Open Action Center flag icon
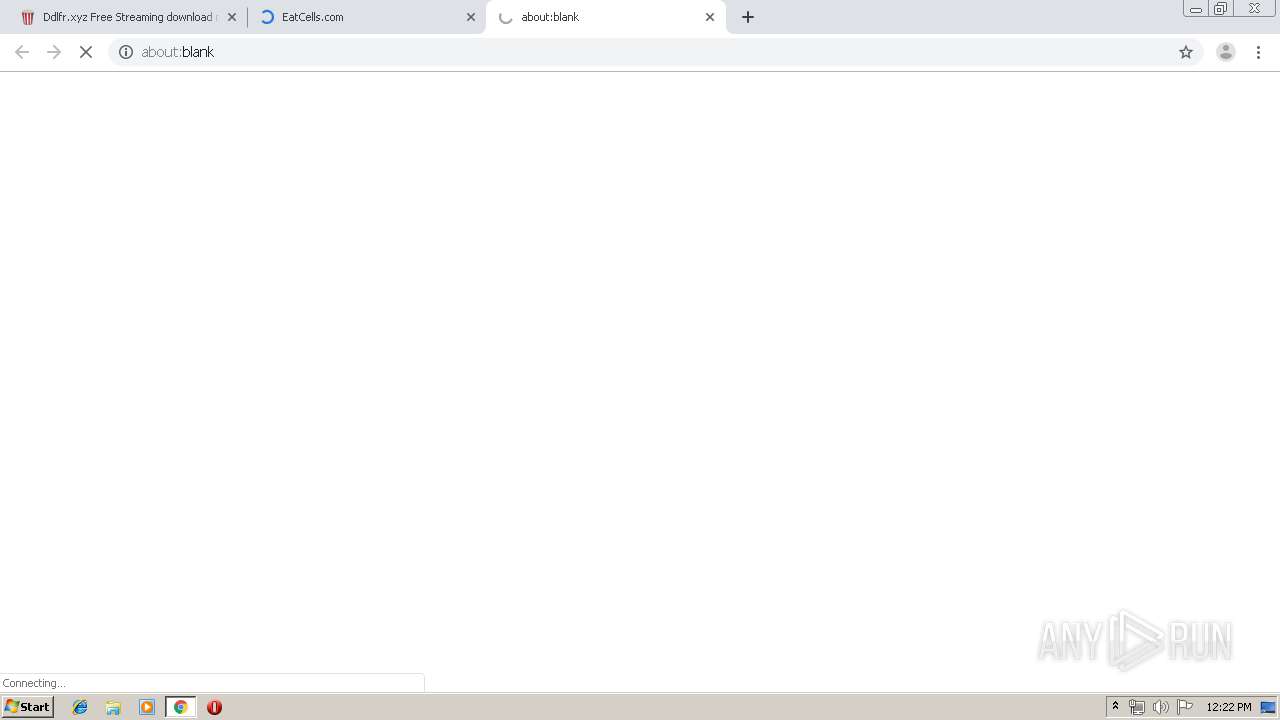Screen dimensions: 1280x720 coord(1185,707)
